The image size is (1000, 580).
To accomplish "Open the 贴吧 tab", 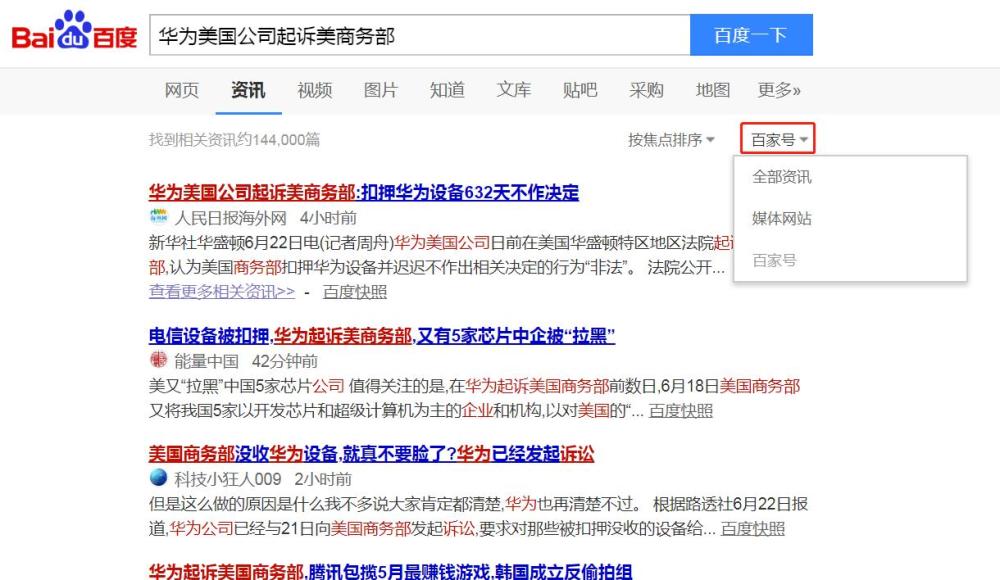I will pos(580,91).
